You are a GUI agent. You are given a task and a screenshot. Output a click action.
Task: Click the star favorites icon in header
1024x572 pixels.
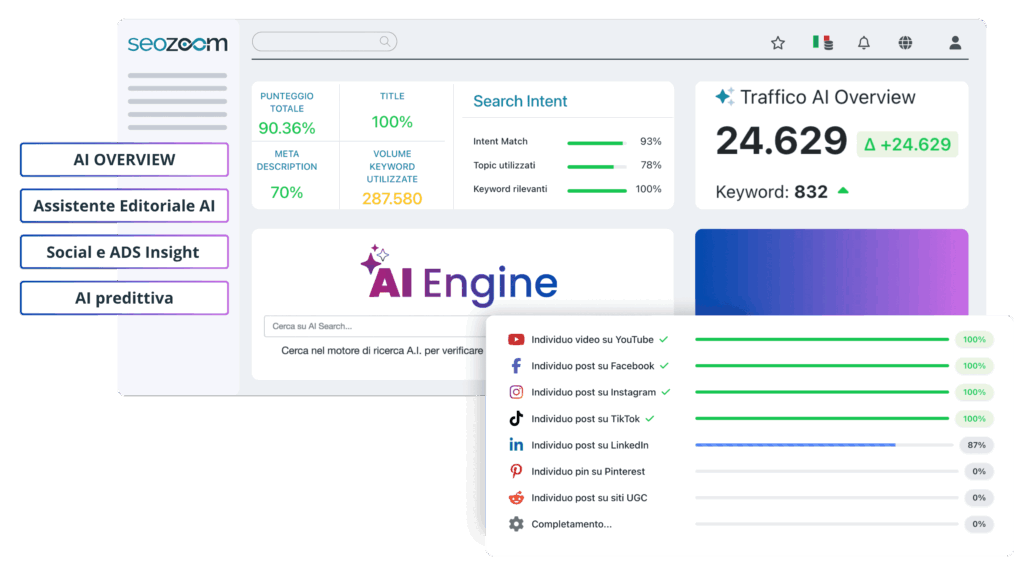[777, 43]
